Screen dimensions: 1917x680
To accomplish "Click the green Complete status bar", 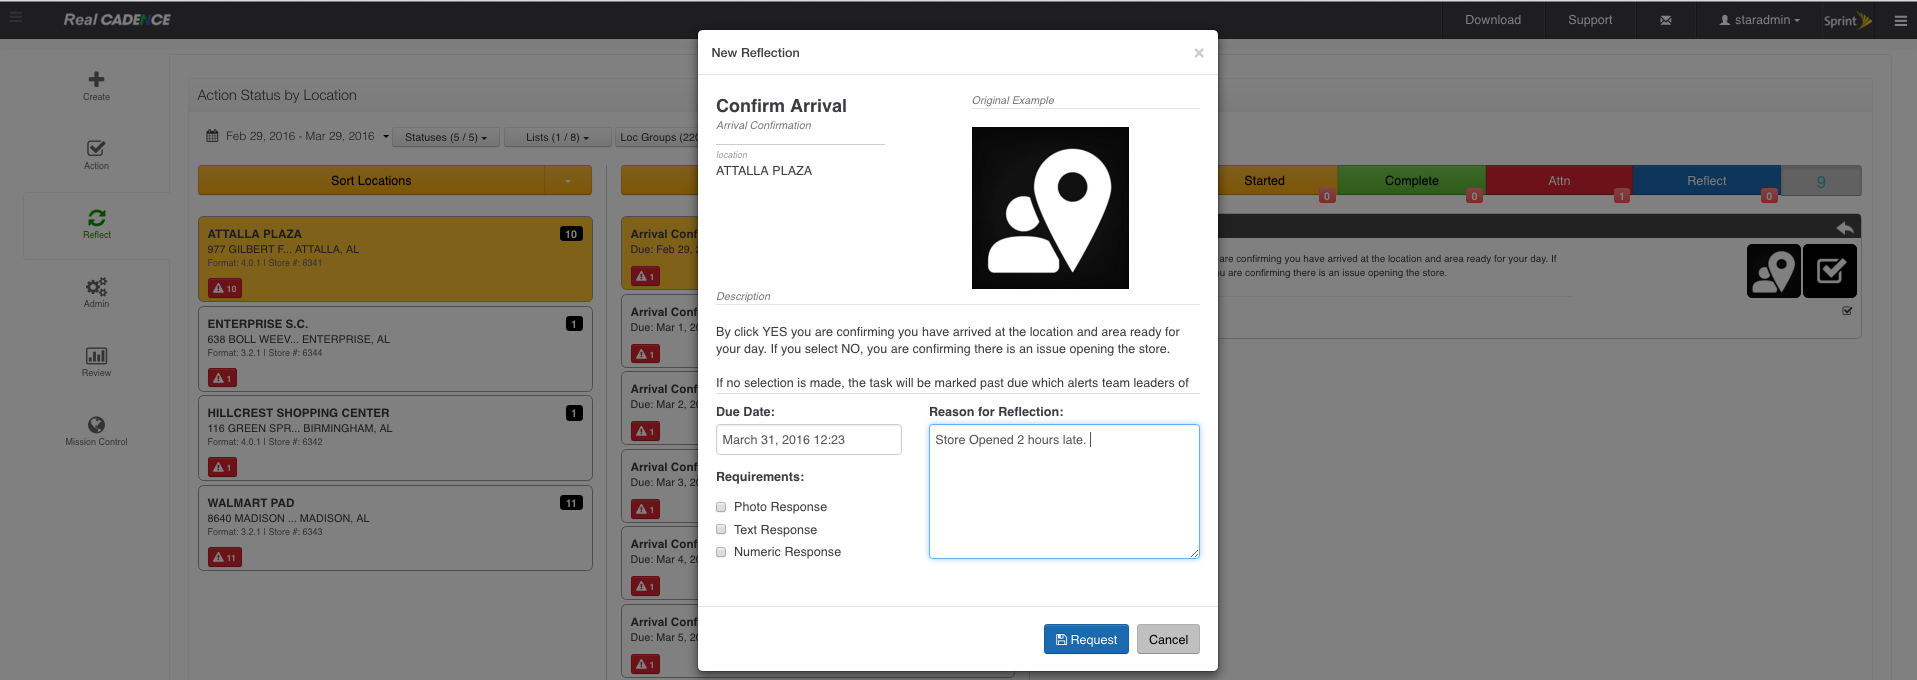I will [x=1411, y=181].
